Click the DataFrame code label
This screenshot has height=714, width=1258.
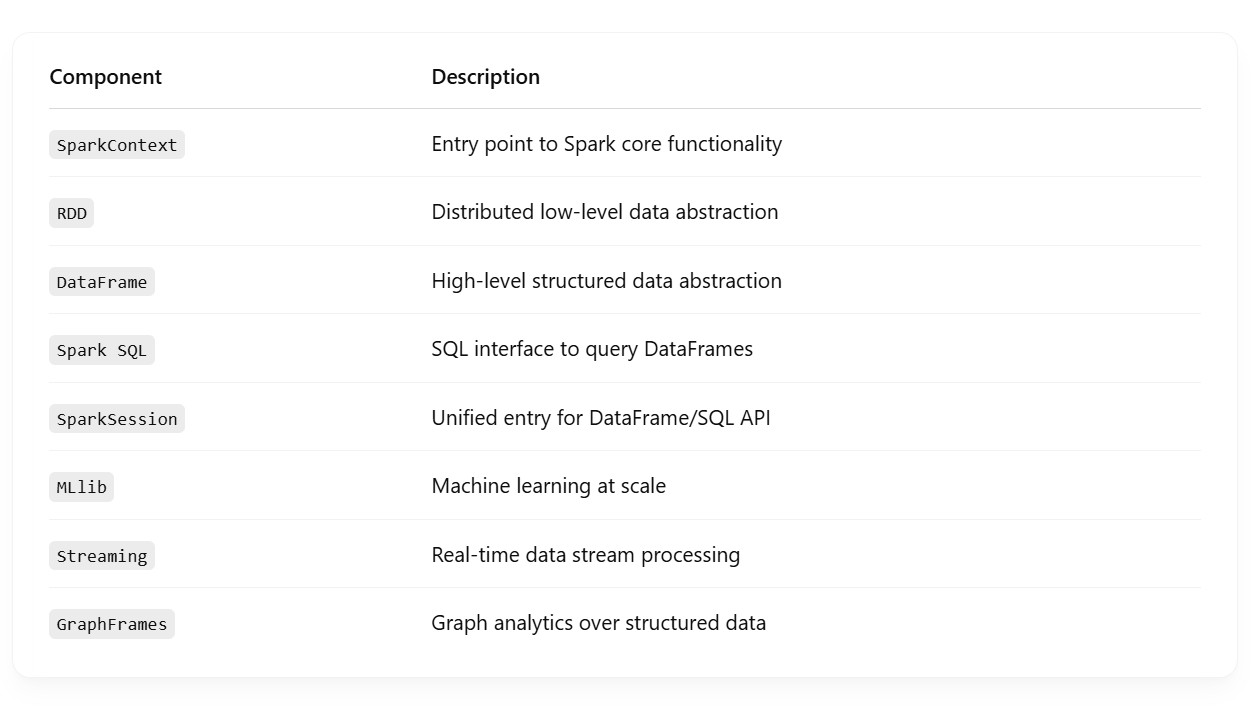[x=101, y=282]
